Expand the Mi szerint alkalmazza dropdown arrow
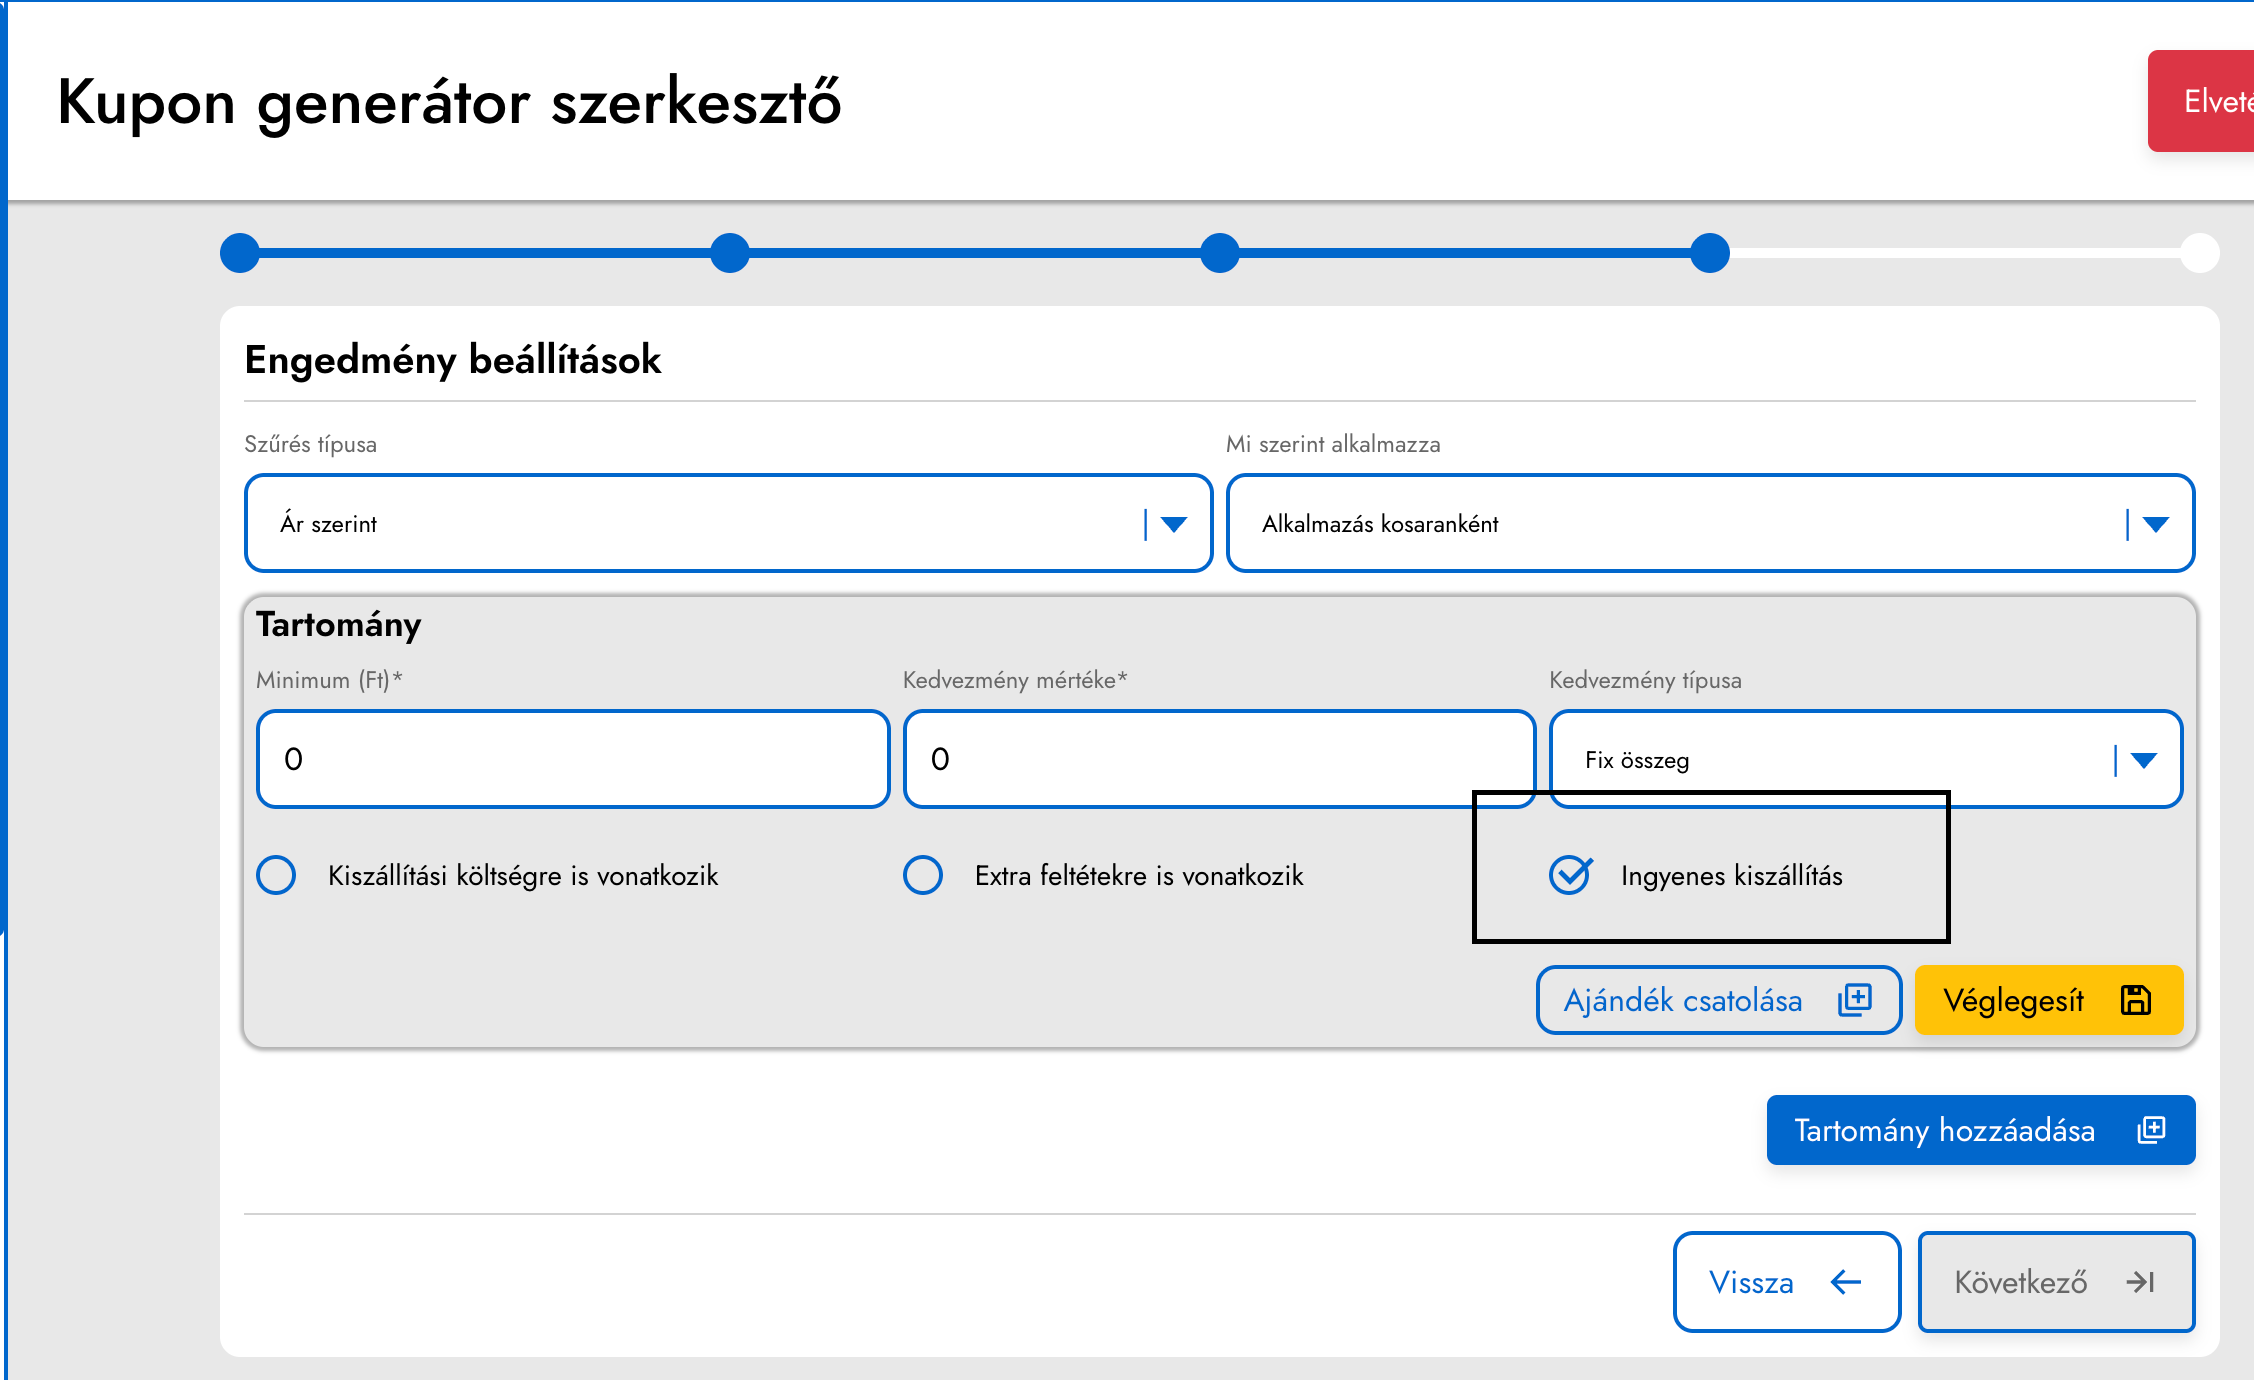 click(x=2156, y=524)
